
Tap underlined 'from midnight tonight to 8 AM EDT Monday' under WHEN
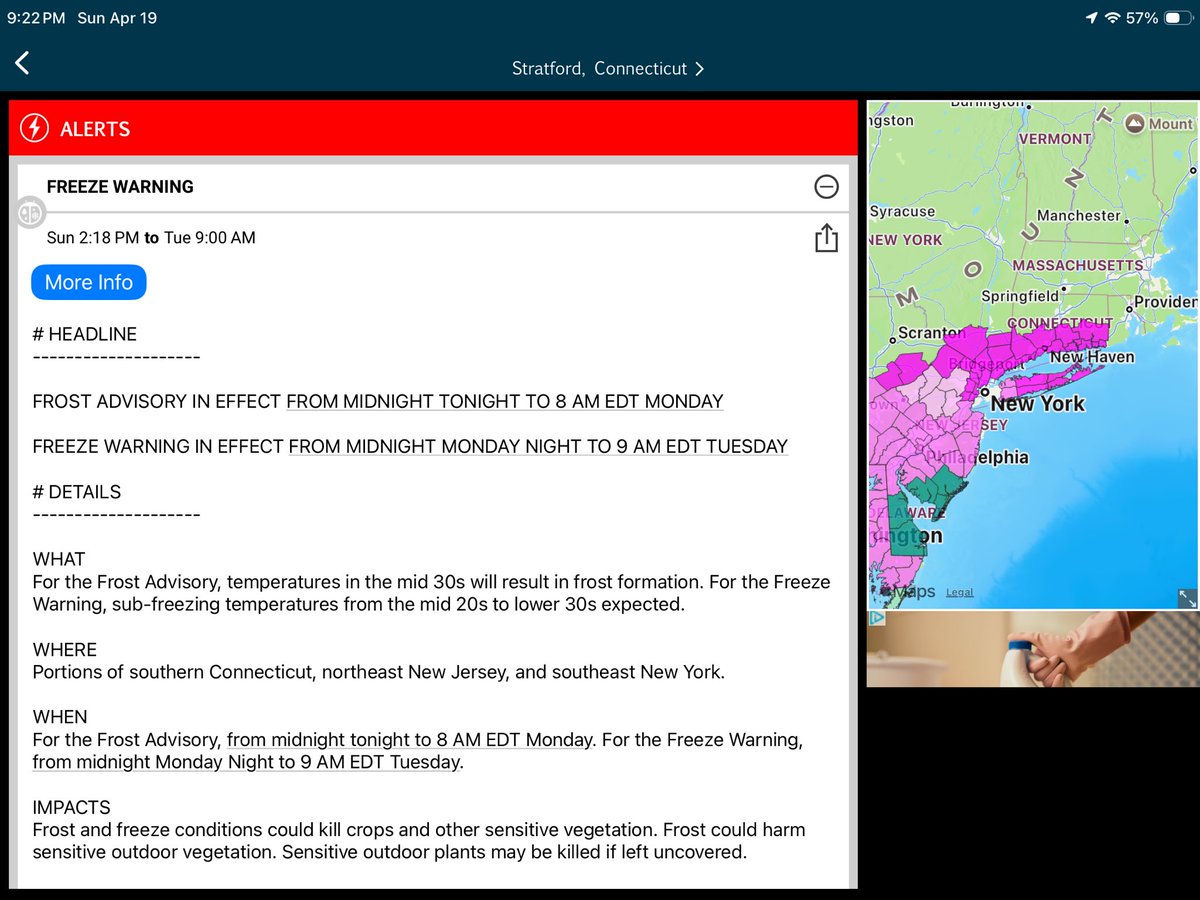pos(409,740)
